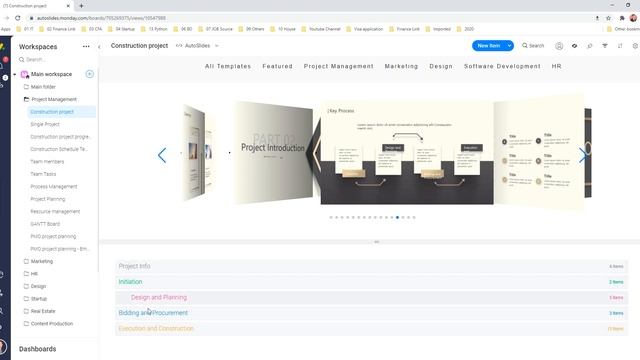Open the 13 Python bookmark folder
This screenshot has height=360, width=640.
pyautogui.click(x=154, y=29)
